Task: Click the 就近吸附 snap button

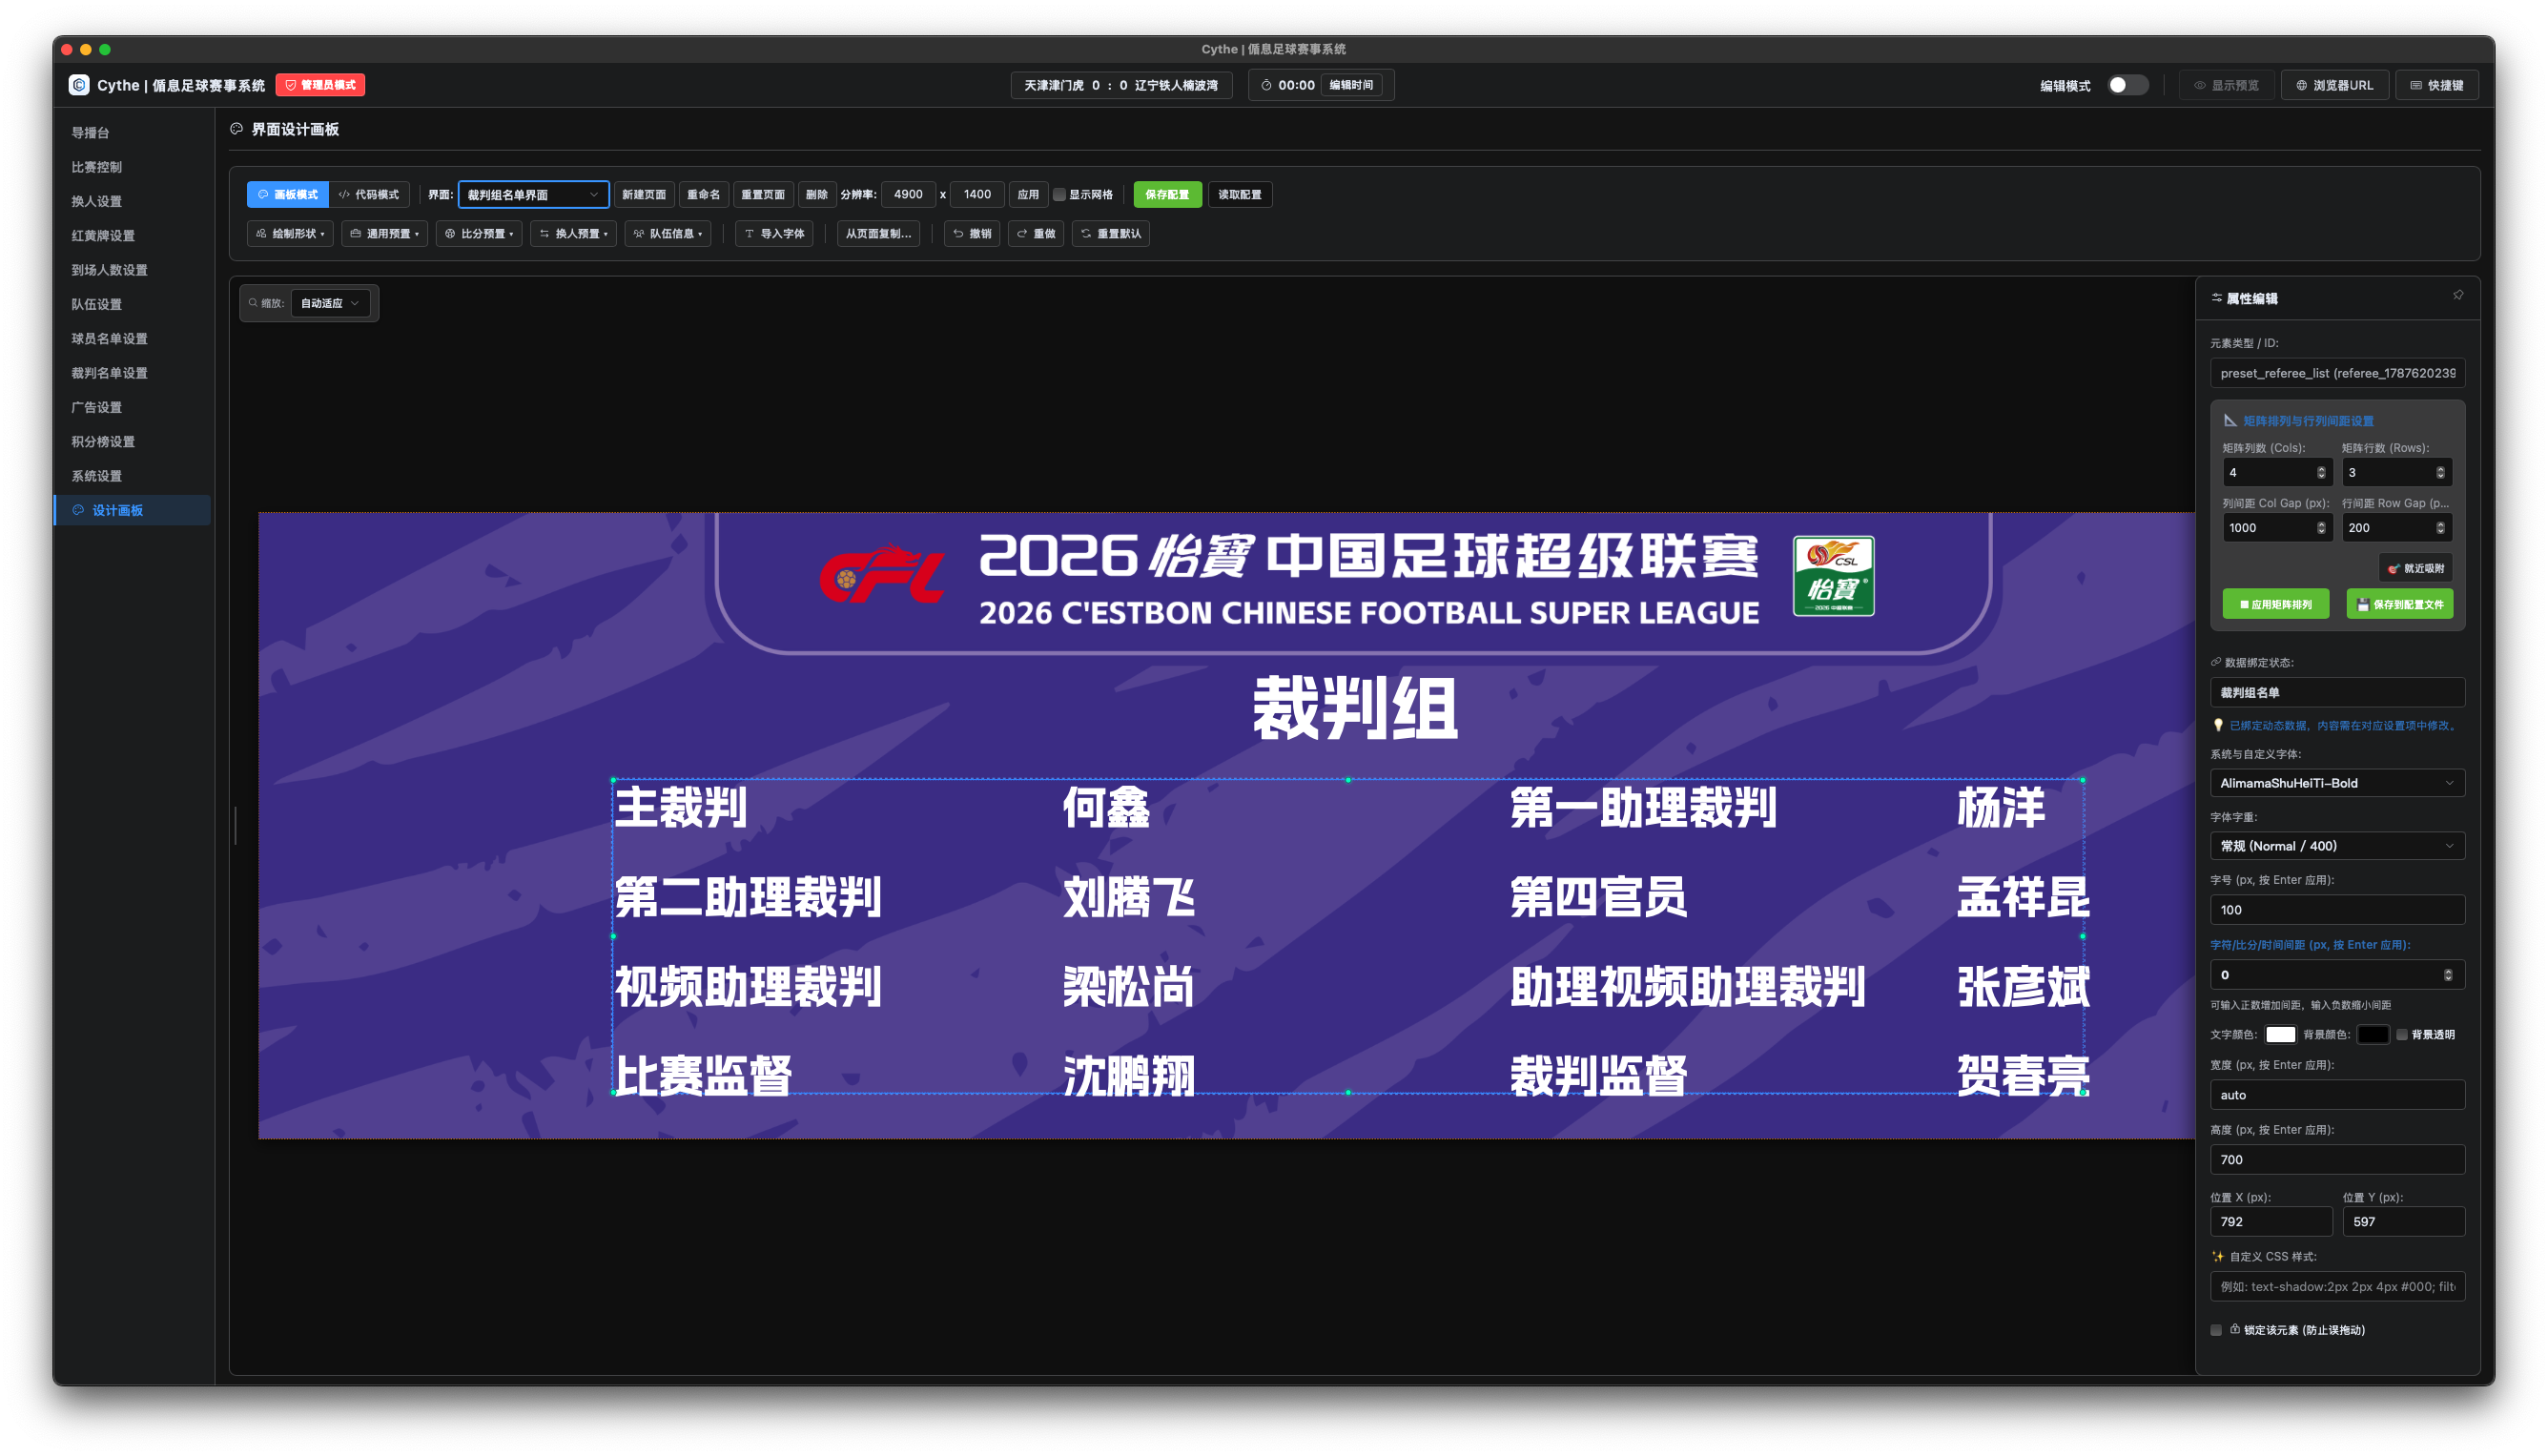Action: tap(2415, 568)
